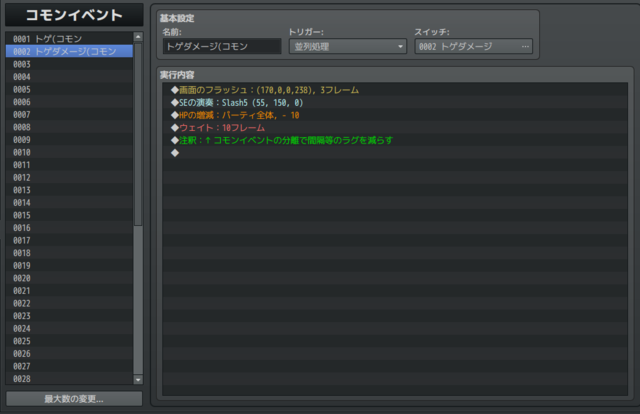Viewport: 640px width, 414px height.
Task: Select empty common event 0010
Action: [69, 152]
